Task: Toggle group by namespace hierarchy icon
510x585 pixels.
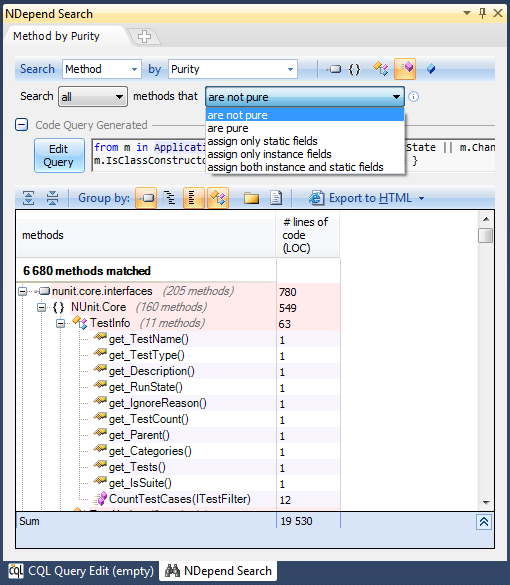Action: (170, 198)
